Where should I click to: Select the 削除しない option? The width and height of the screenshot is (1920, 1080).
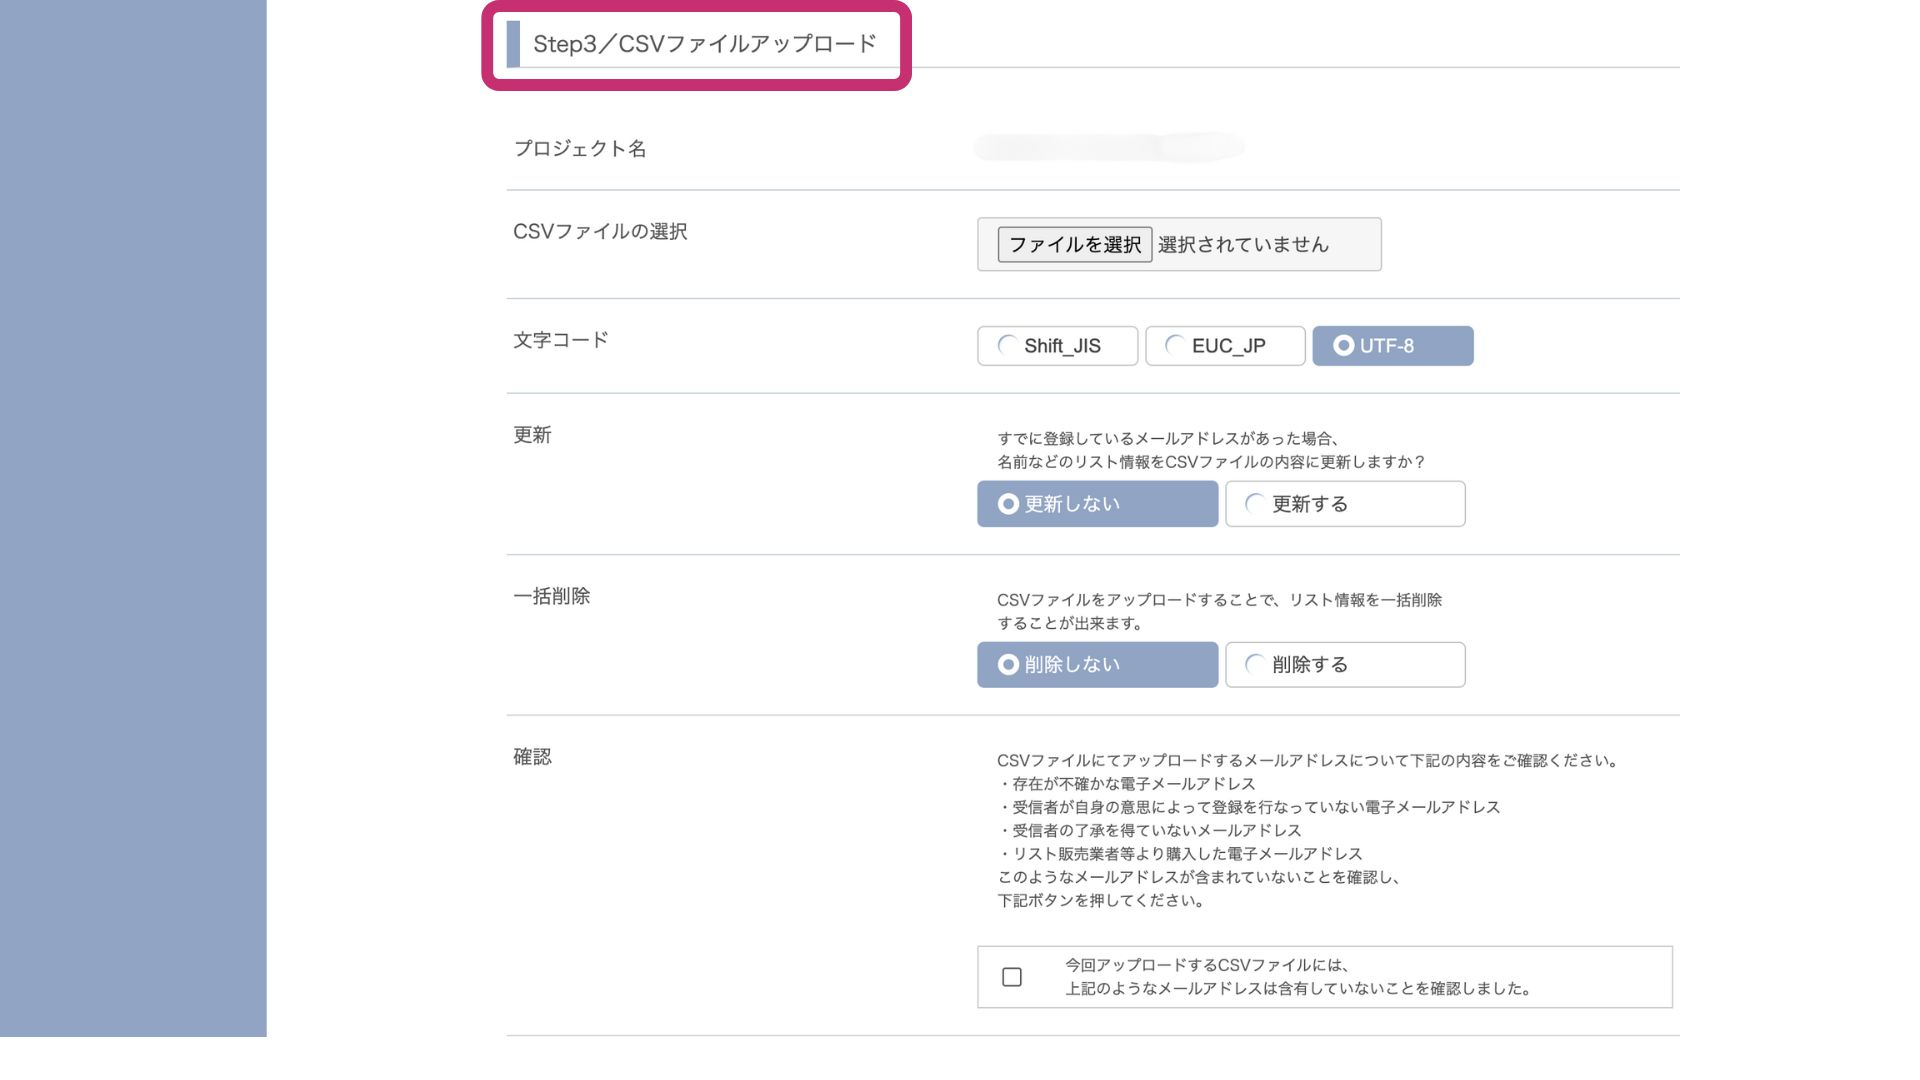coord(1097,665)
